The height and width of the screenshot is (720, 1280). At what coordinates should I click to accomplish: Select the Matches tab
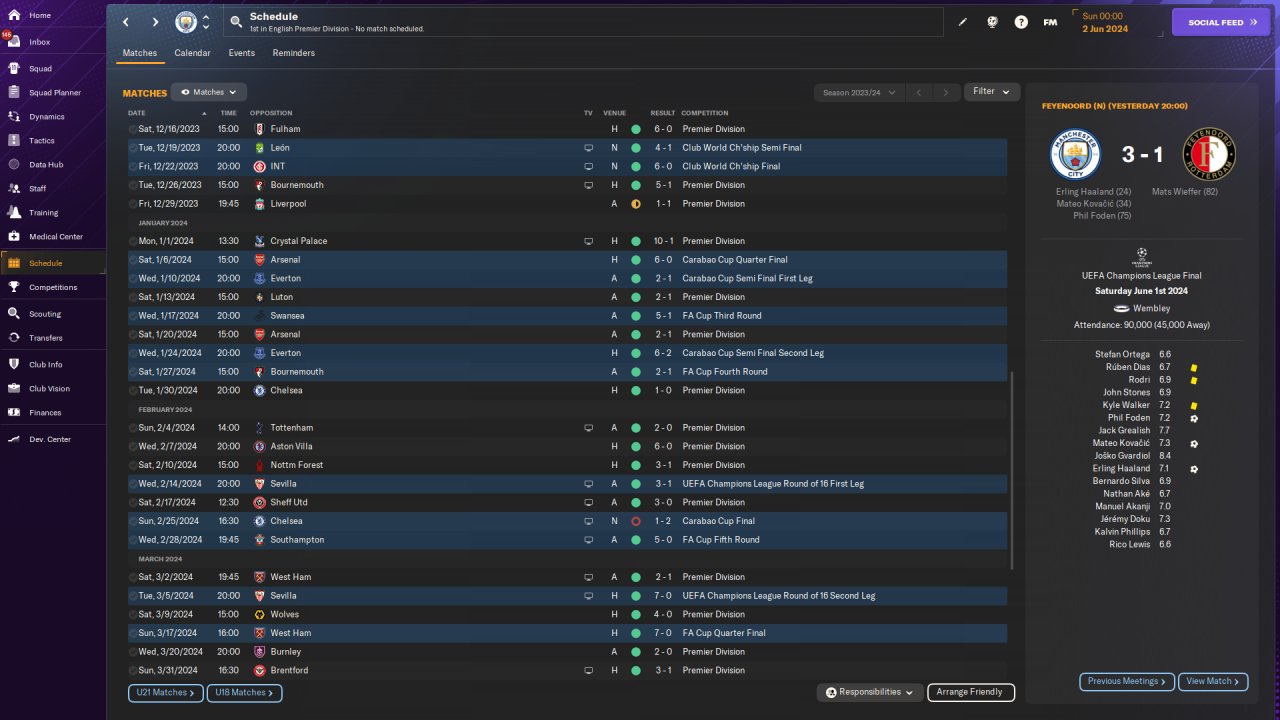(x=140, y=53)
